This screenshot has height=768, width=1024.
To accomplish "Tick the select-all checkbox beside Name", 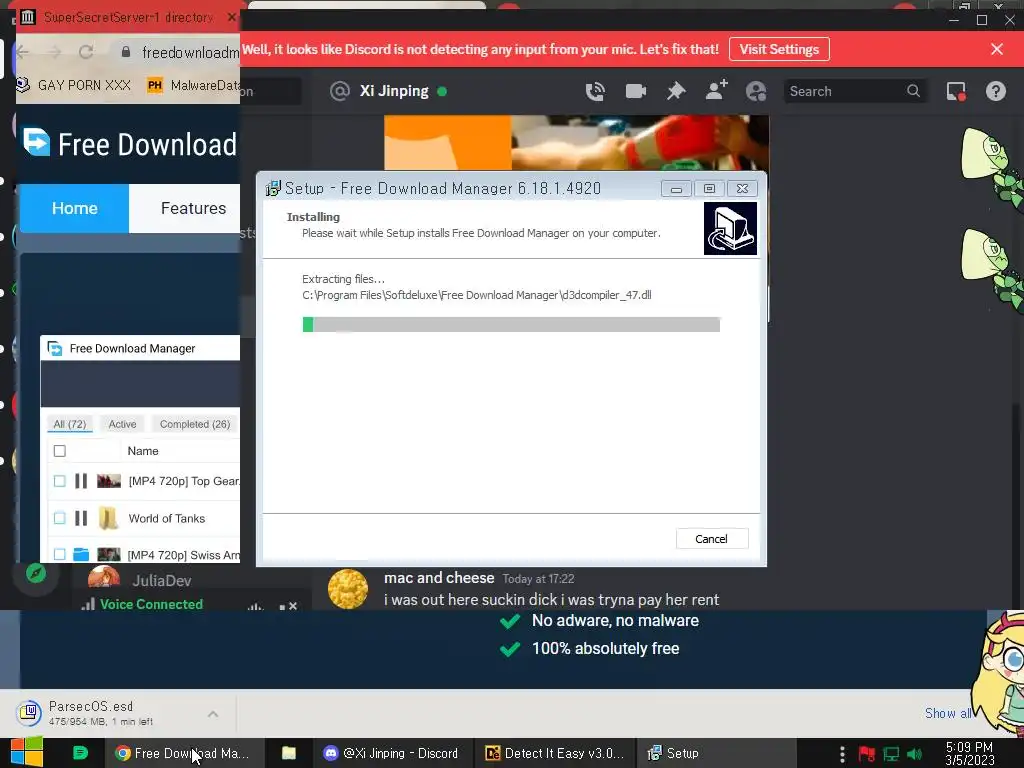I will [x=59, y=451].
